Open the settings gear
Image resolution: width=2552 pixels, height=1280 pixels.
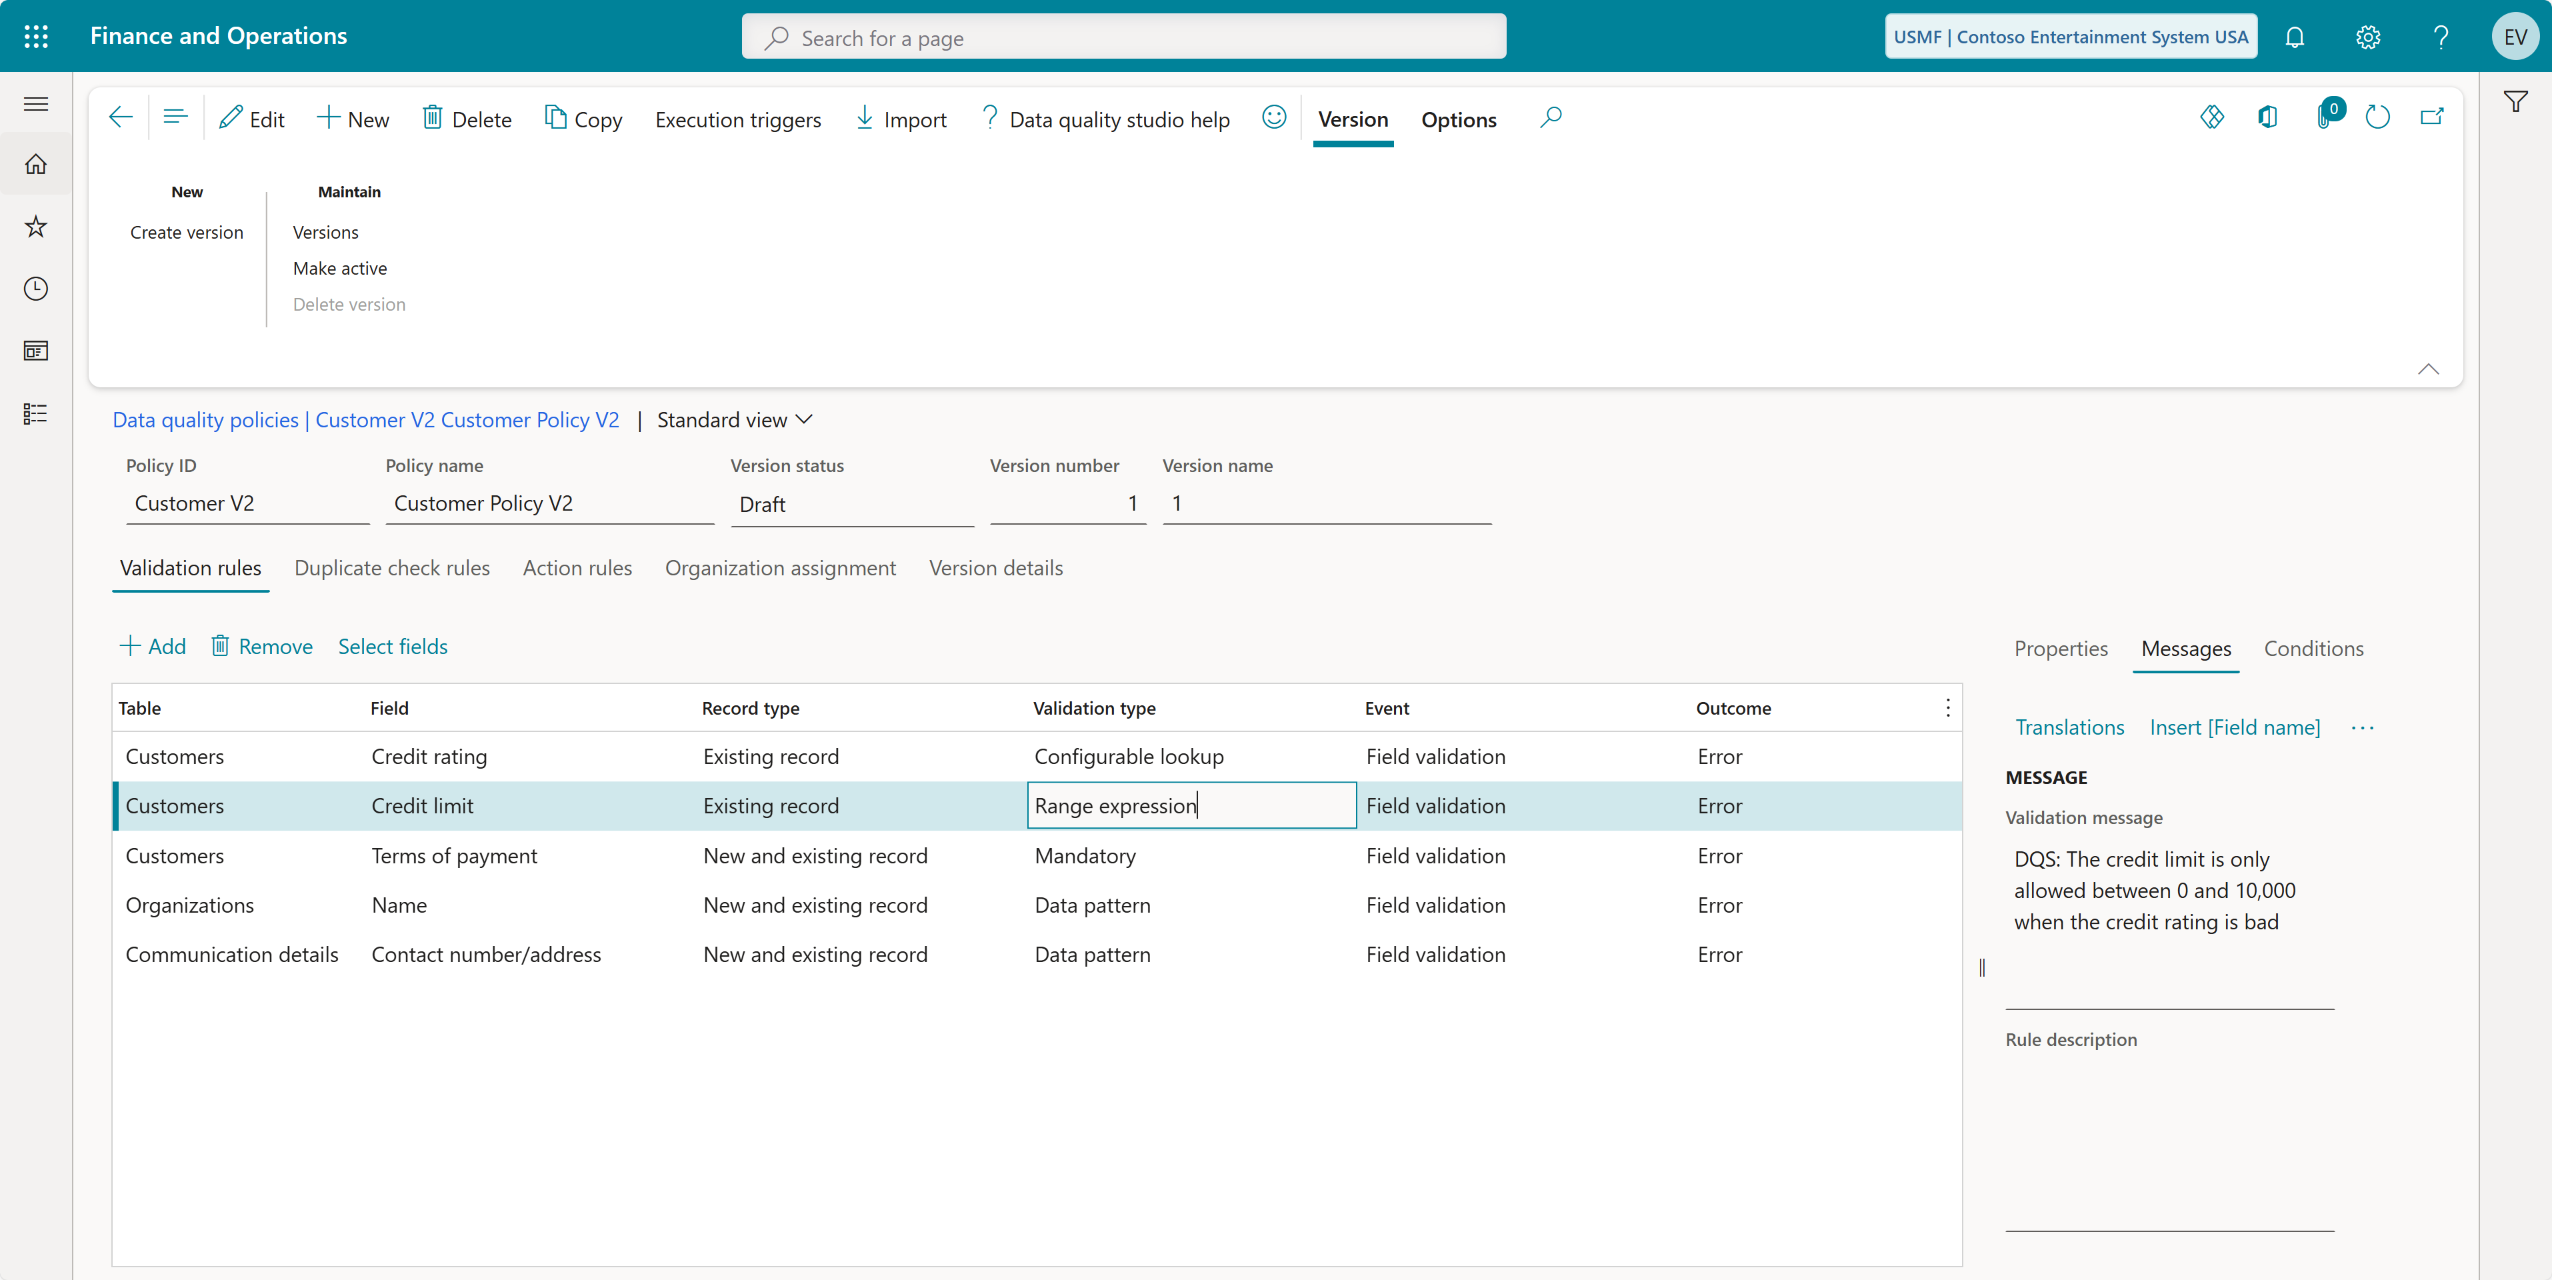(x=2368, y=37)
